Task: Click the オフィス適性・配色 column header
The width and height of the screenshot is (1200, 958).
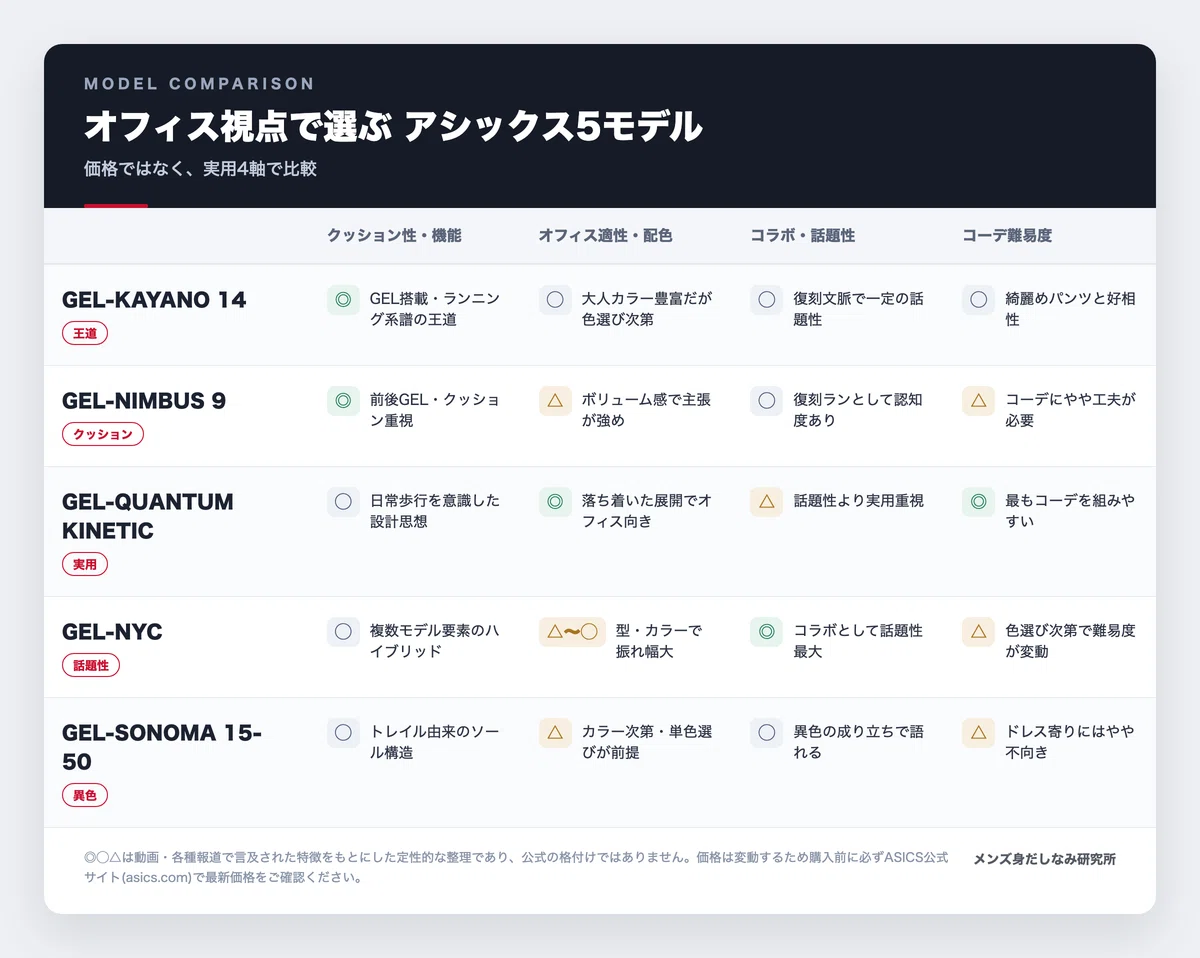Action: click(605, 236)
